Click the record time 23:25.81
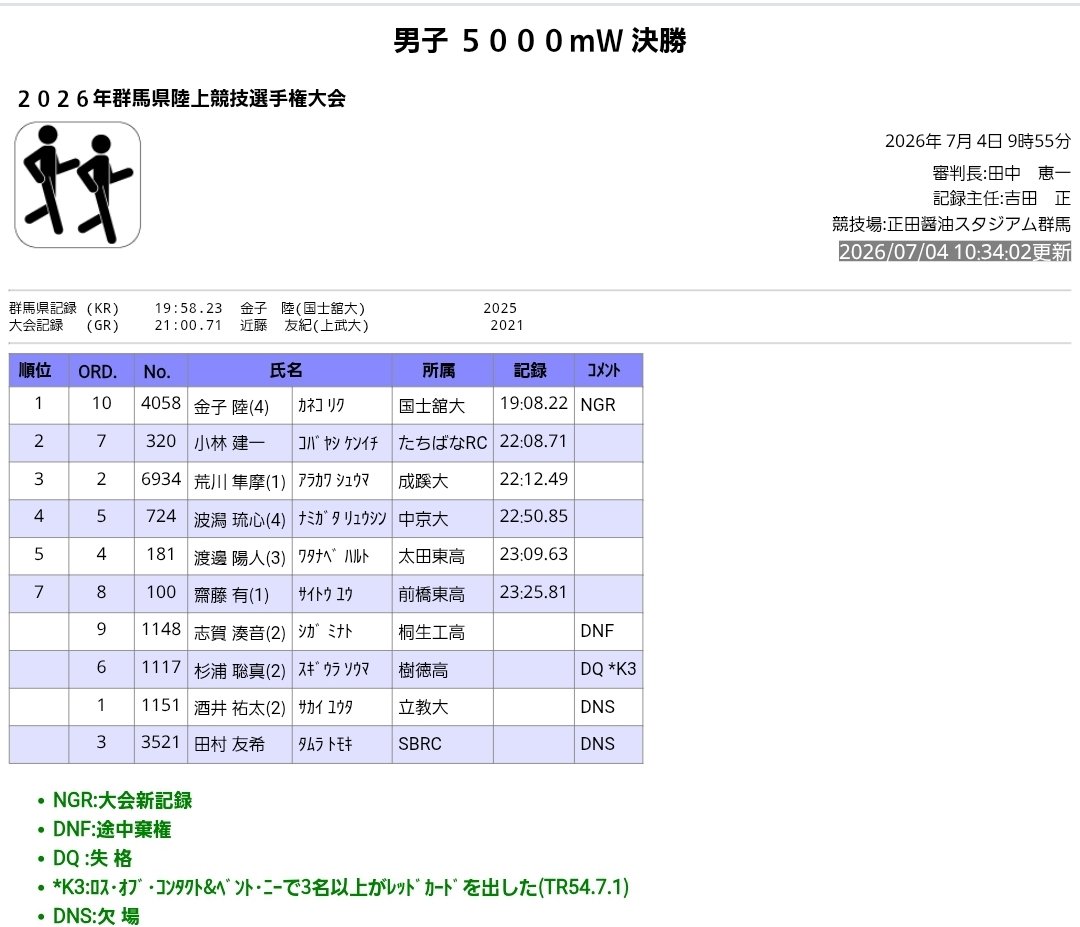1080x927 pixels. (x=534, y=592)
